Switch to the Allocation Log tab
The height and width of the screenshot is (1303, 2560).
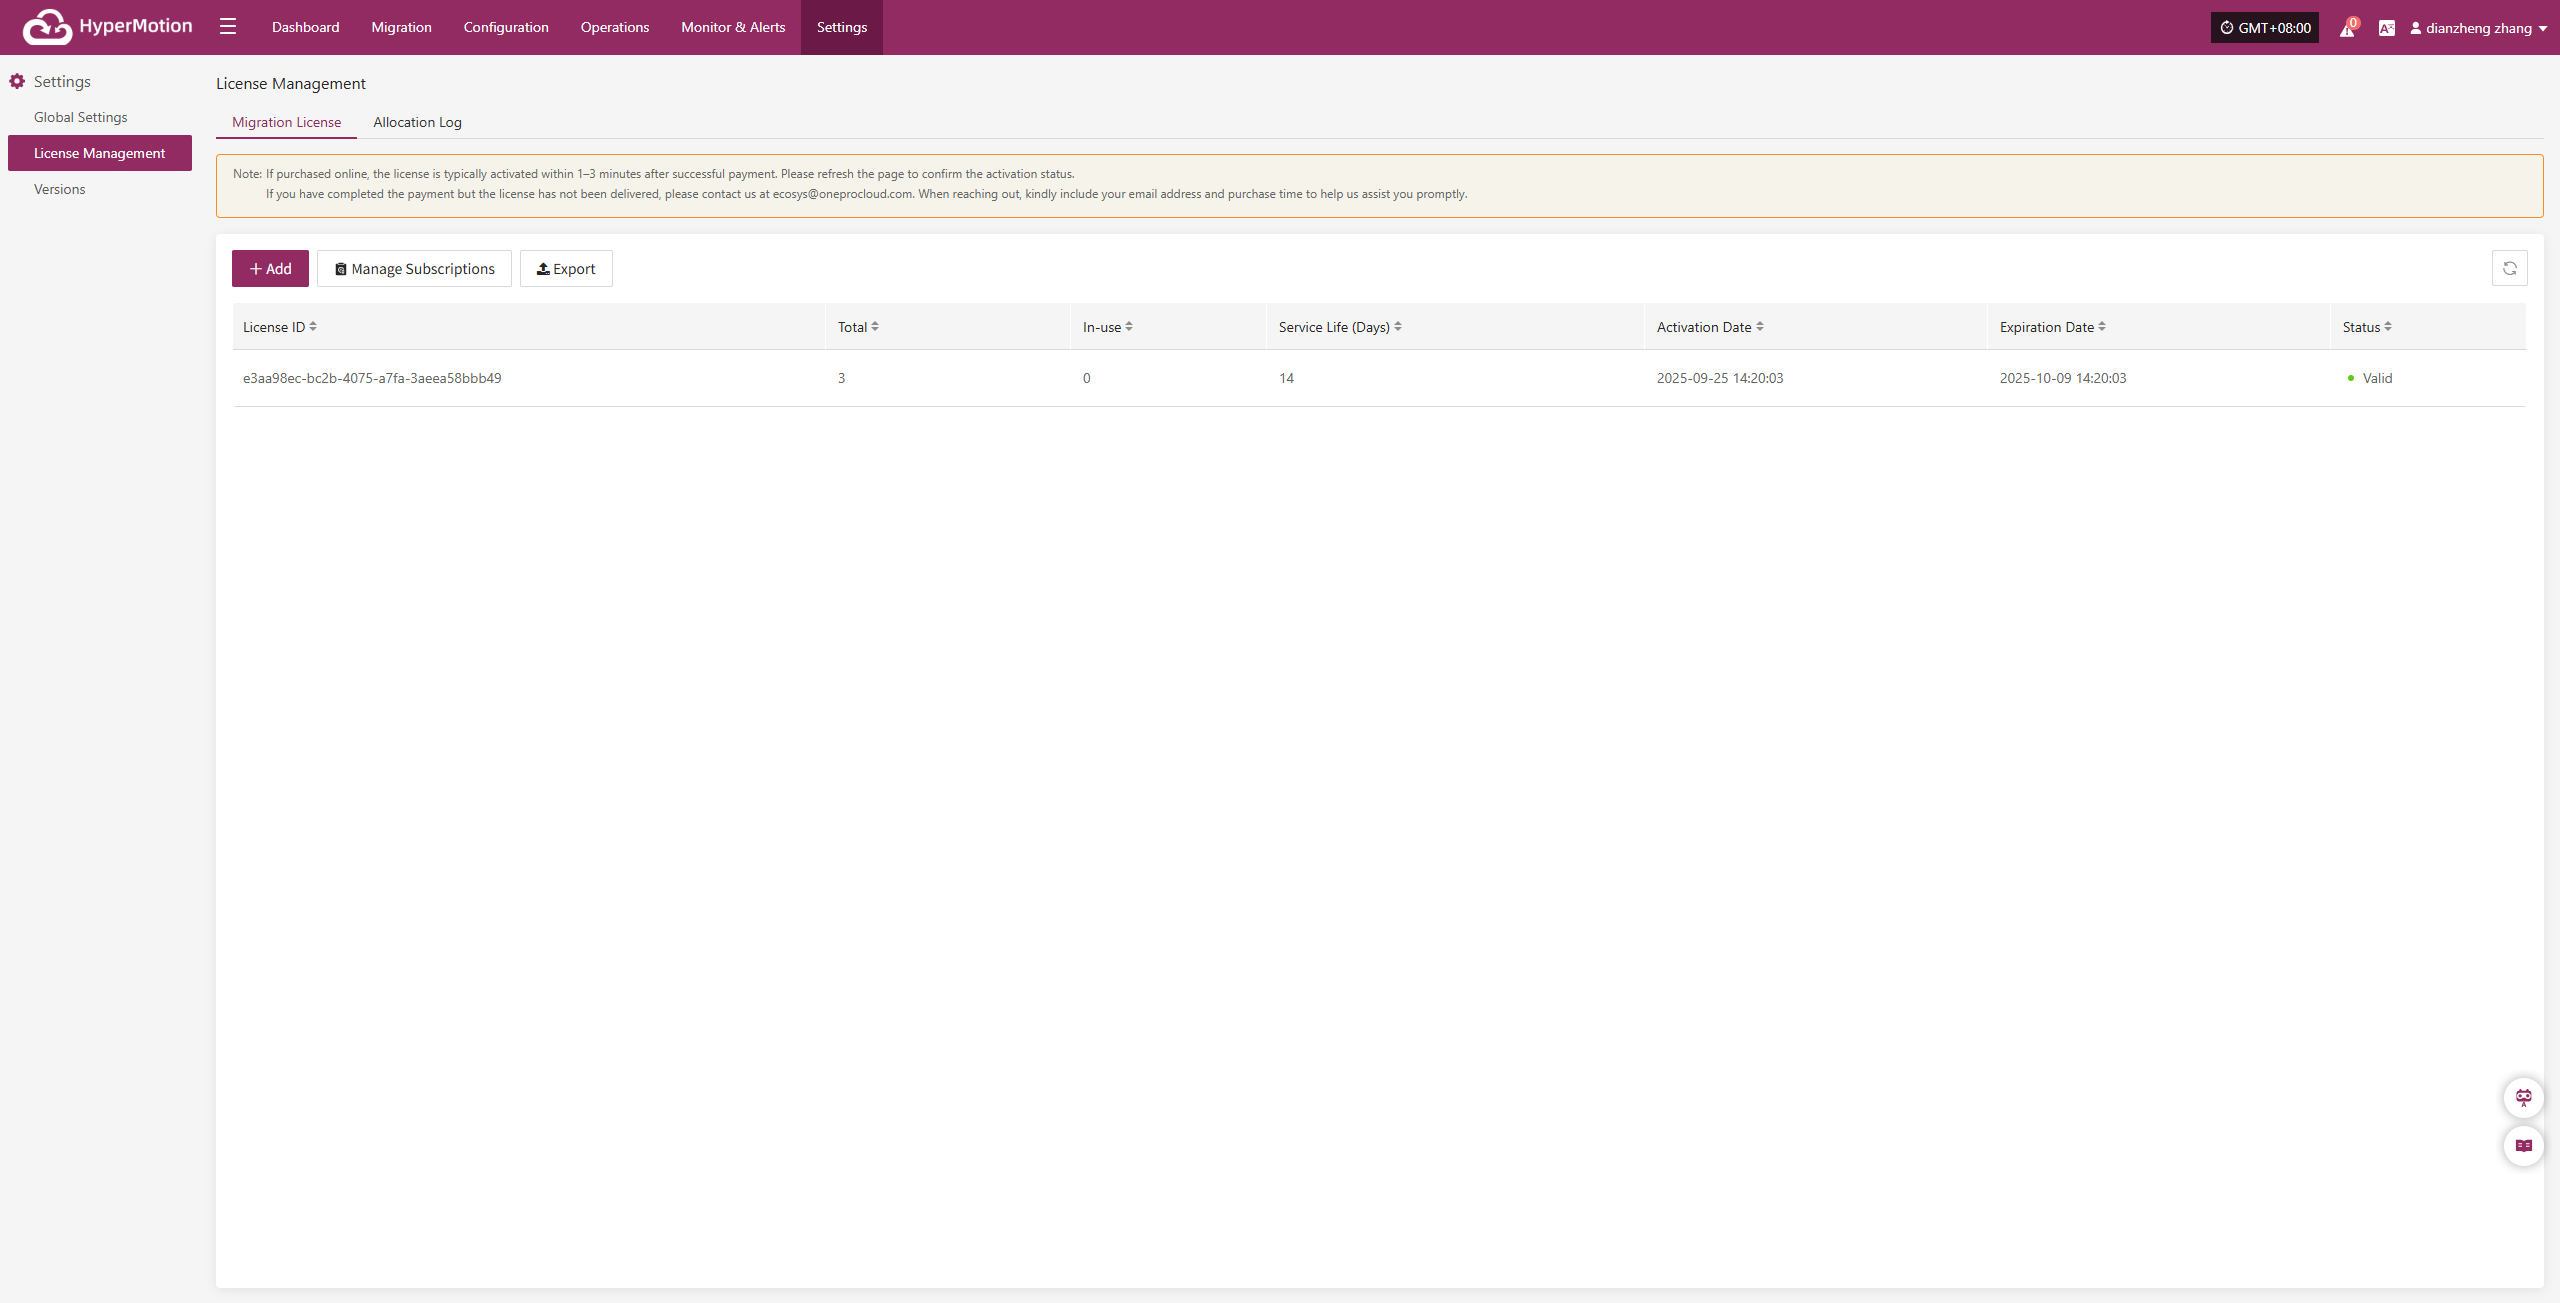tap(417, 122)
